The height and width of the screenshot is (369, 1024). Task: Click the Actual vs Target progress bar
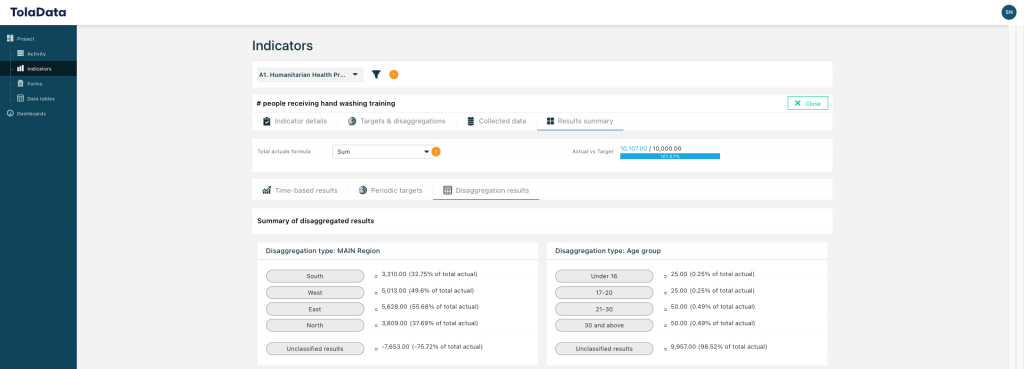(x=670, y=156)
